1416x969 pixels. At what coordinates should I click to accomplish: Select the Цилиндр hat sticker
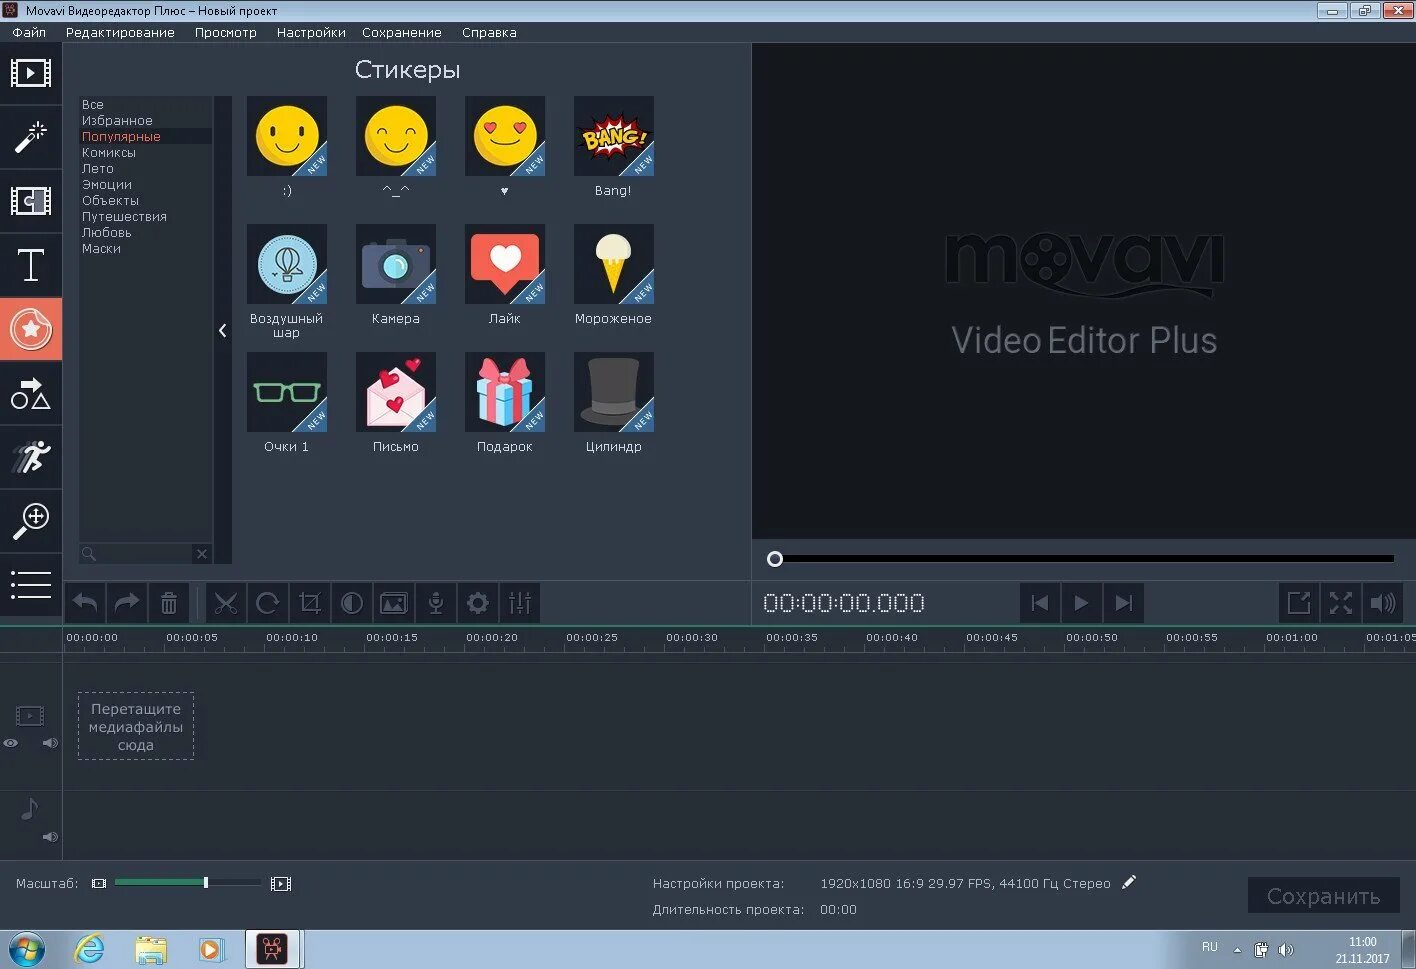[614, 392]
